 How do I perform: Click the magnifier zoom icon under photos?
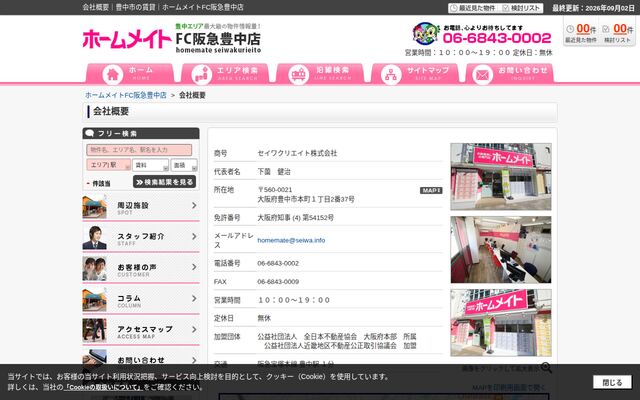click(x=546, y=367)
